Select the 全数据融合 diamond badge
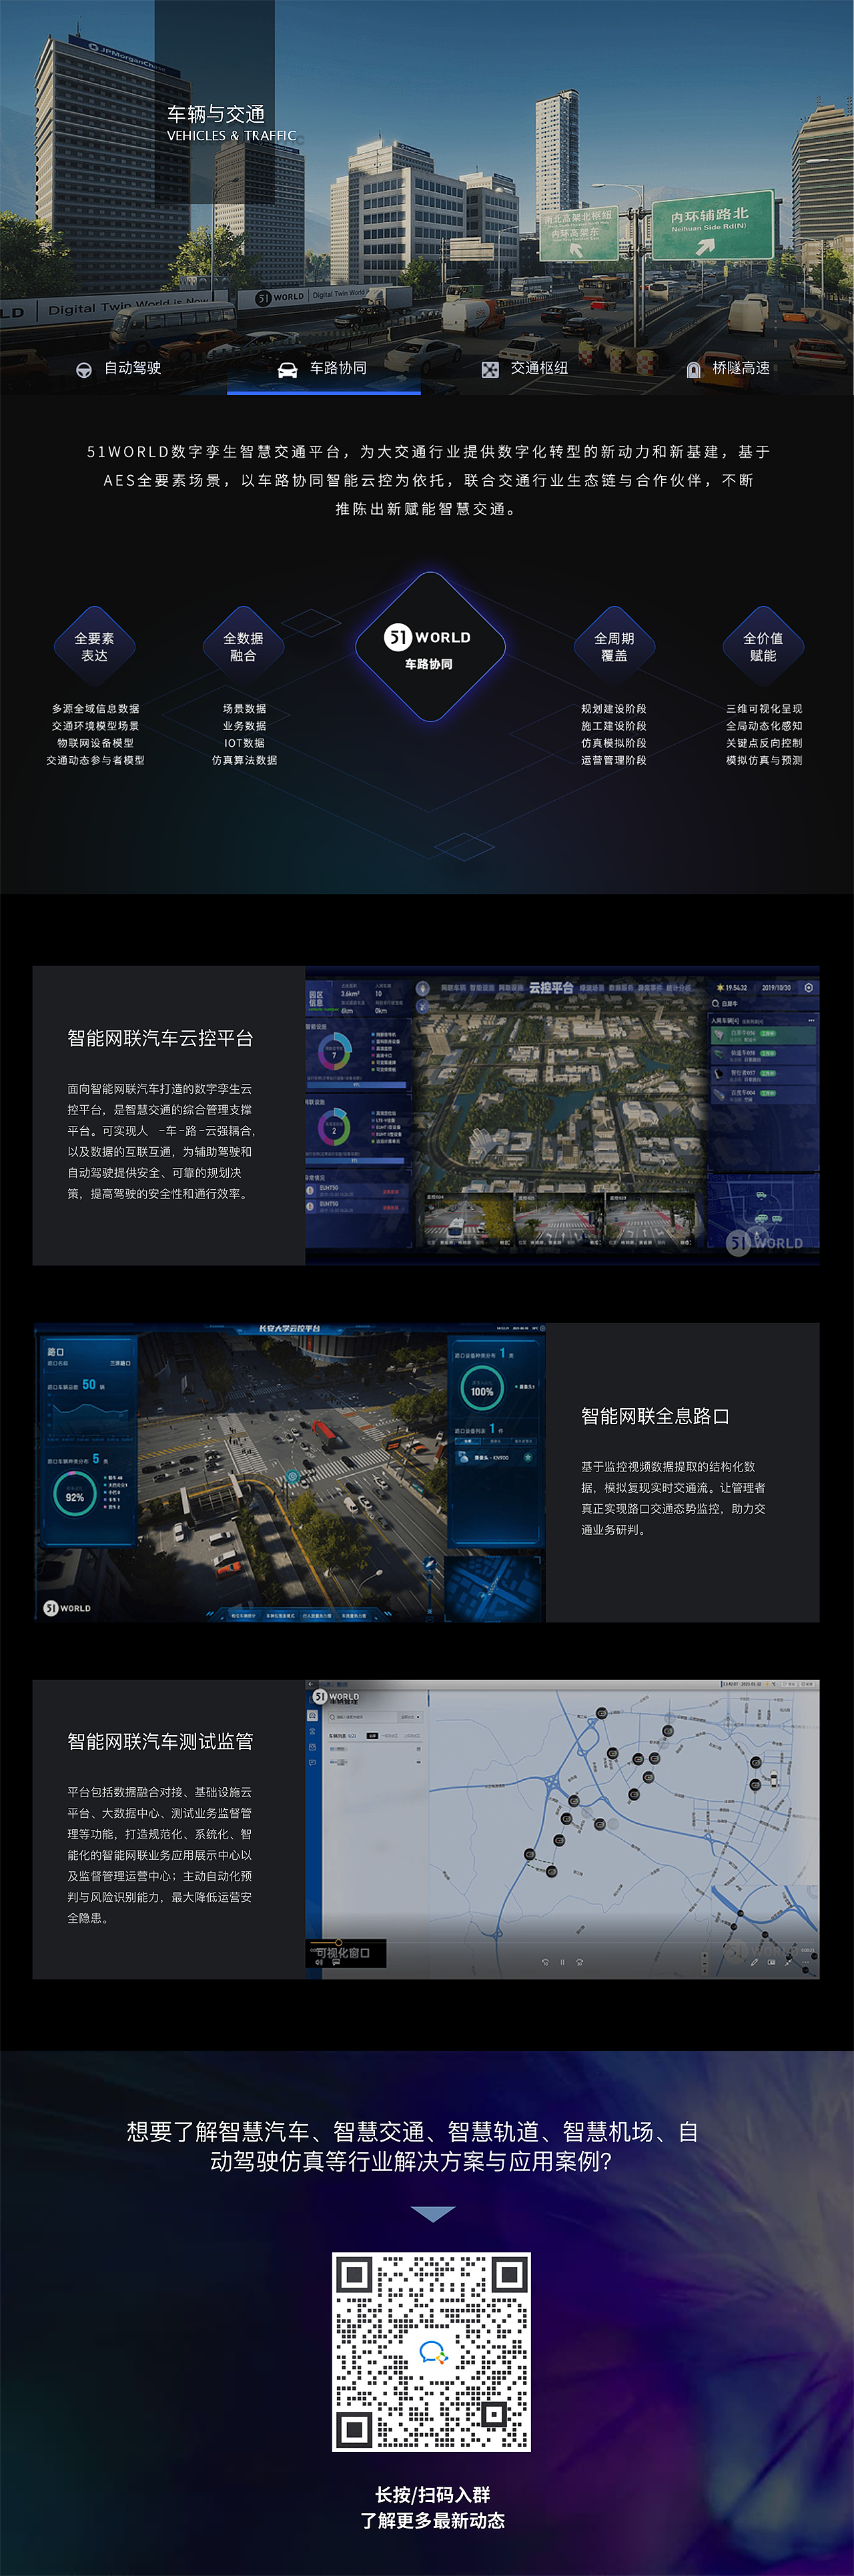The height and width of the screenshot is (2576, 854). point(243,646)
